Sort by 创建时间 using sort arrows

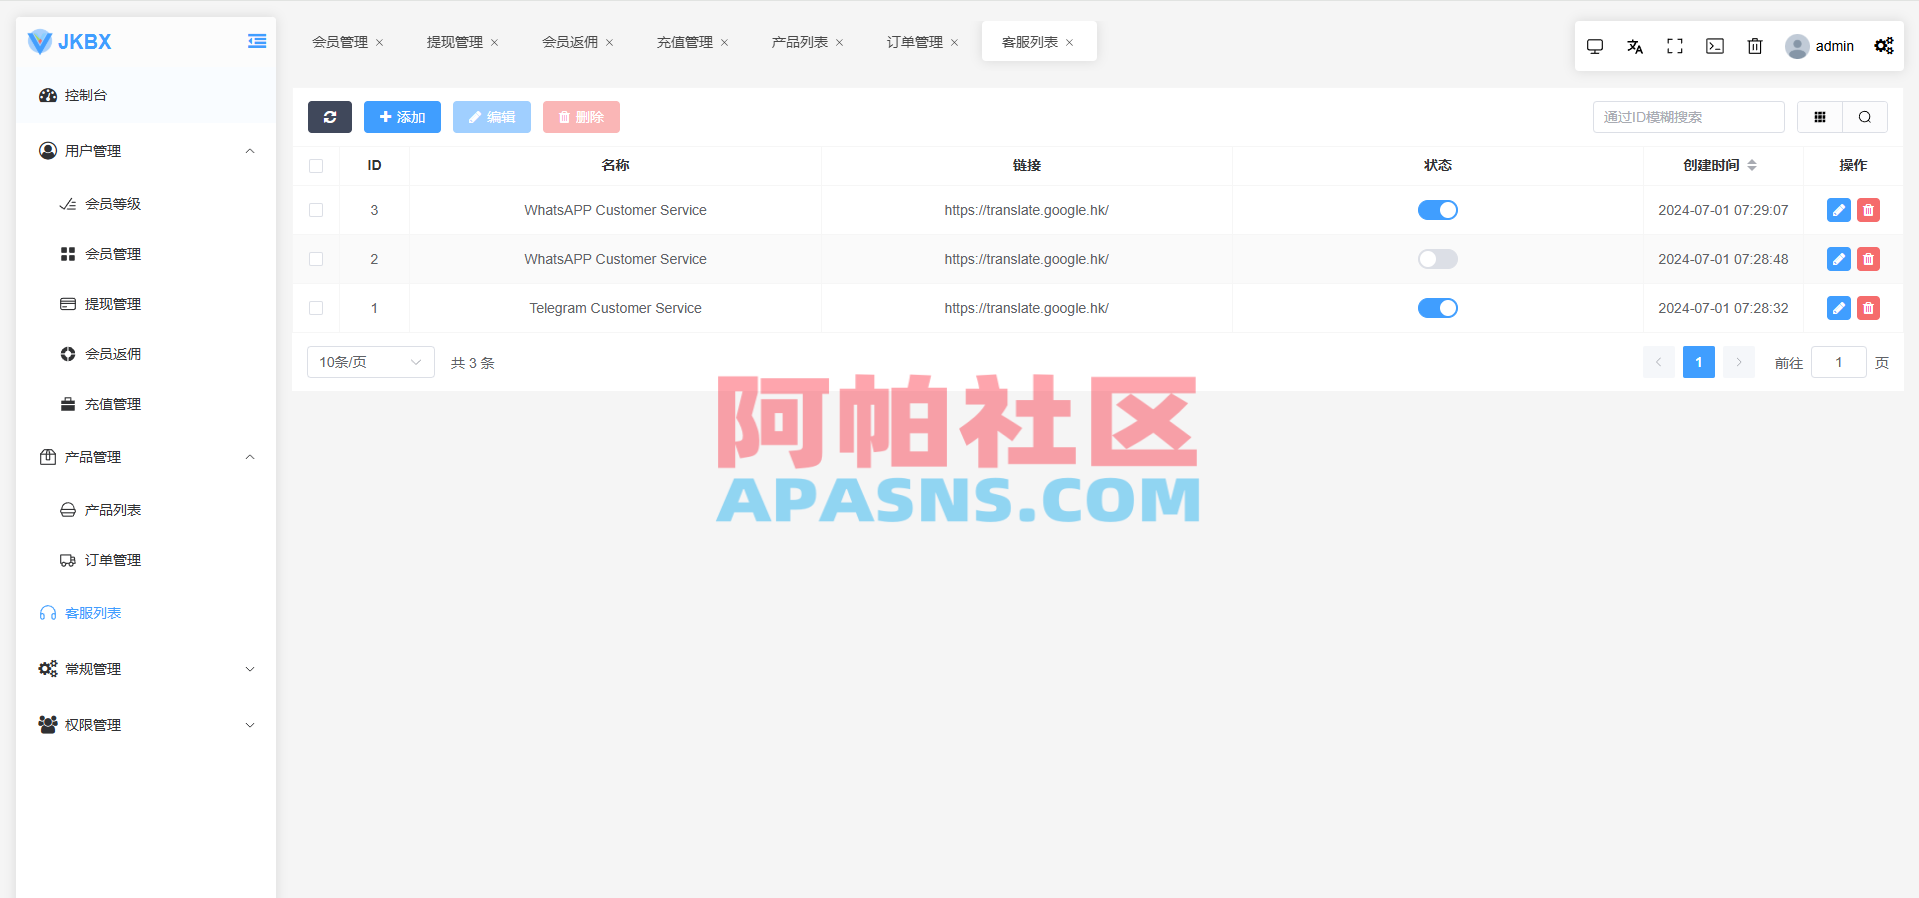coord(1752,165)
